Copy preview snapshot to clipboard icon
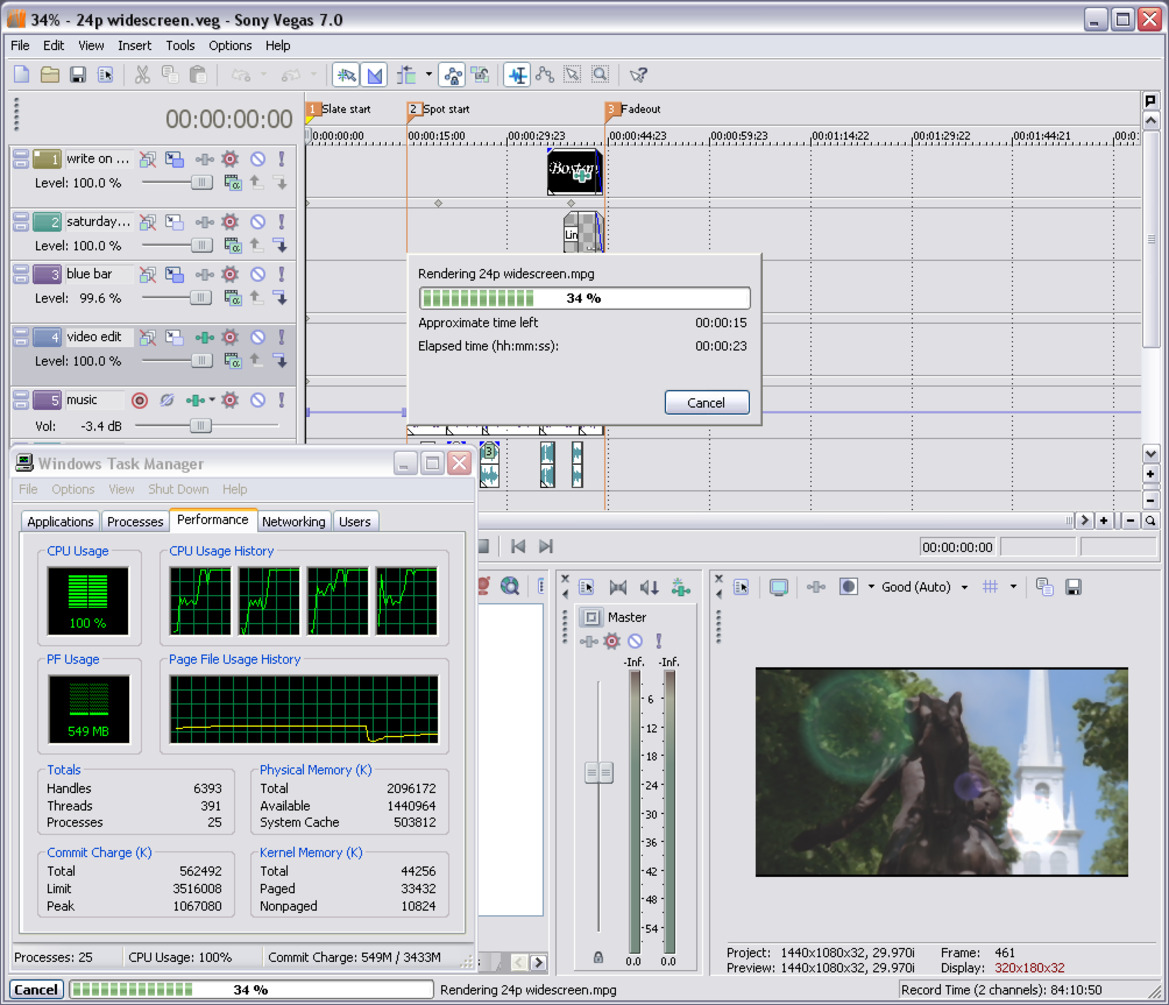This screenshot has width=1169, height=1005. (1044, 587)
